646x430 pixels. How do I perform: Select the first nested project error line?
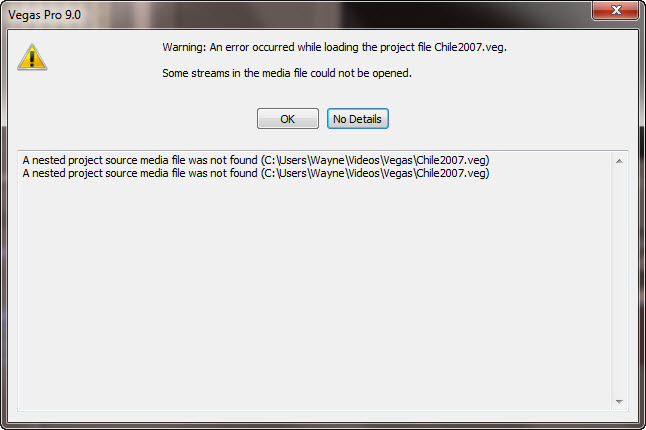coord(256,160)
